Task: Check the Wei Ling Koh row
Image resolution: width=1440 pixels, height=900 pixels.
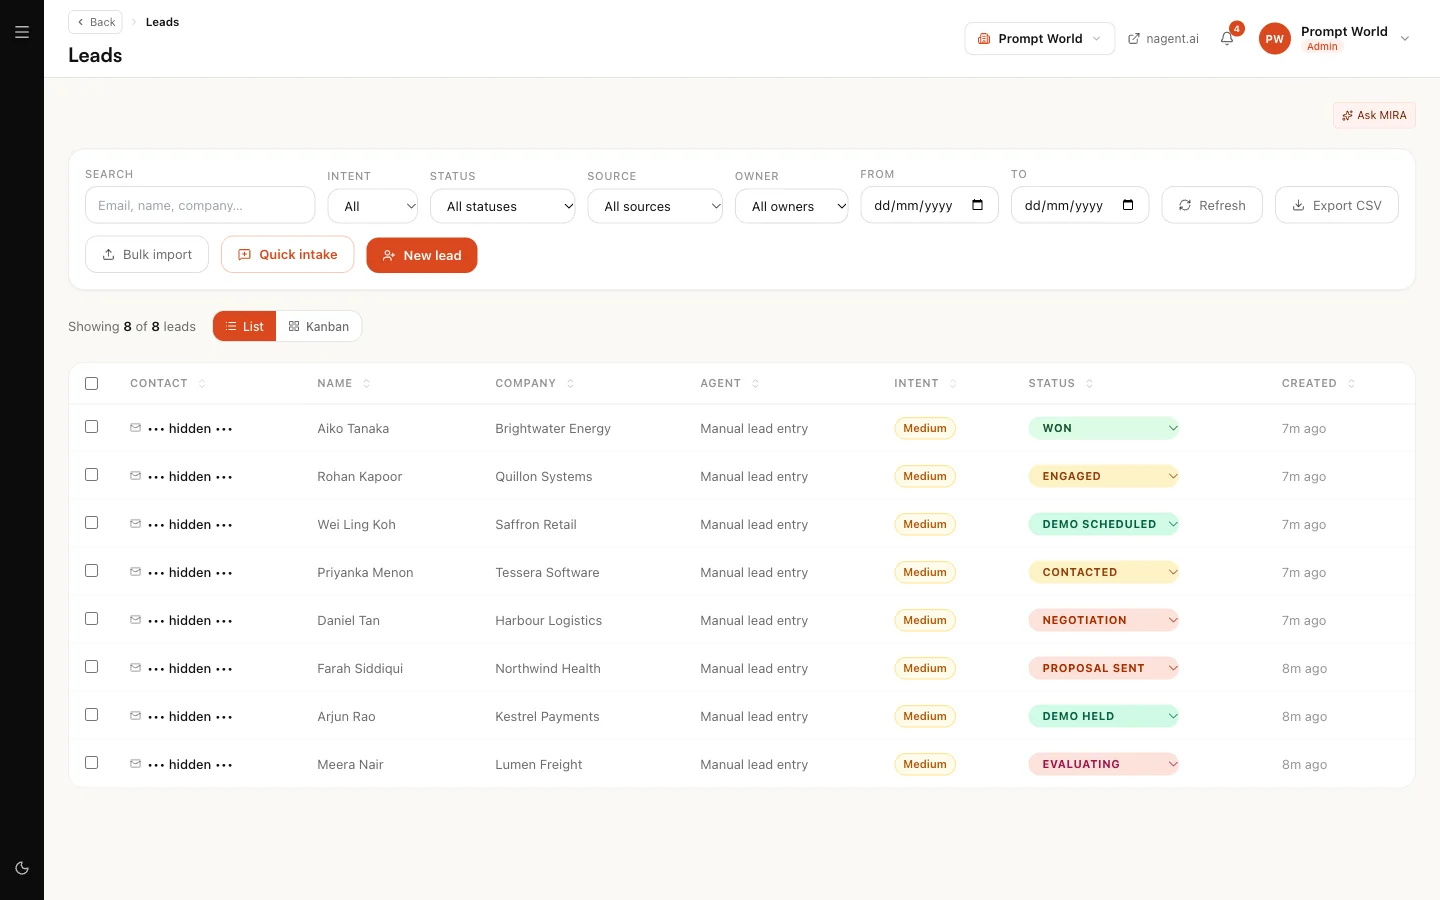Action: click(92, 523)
